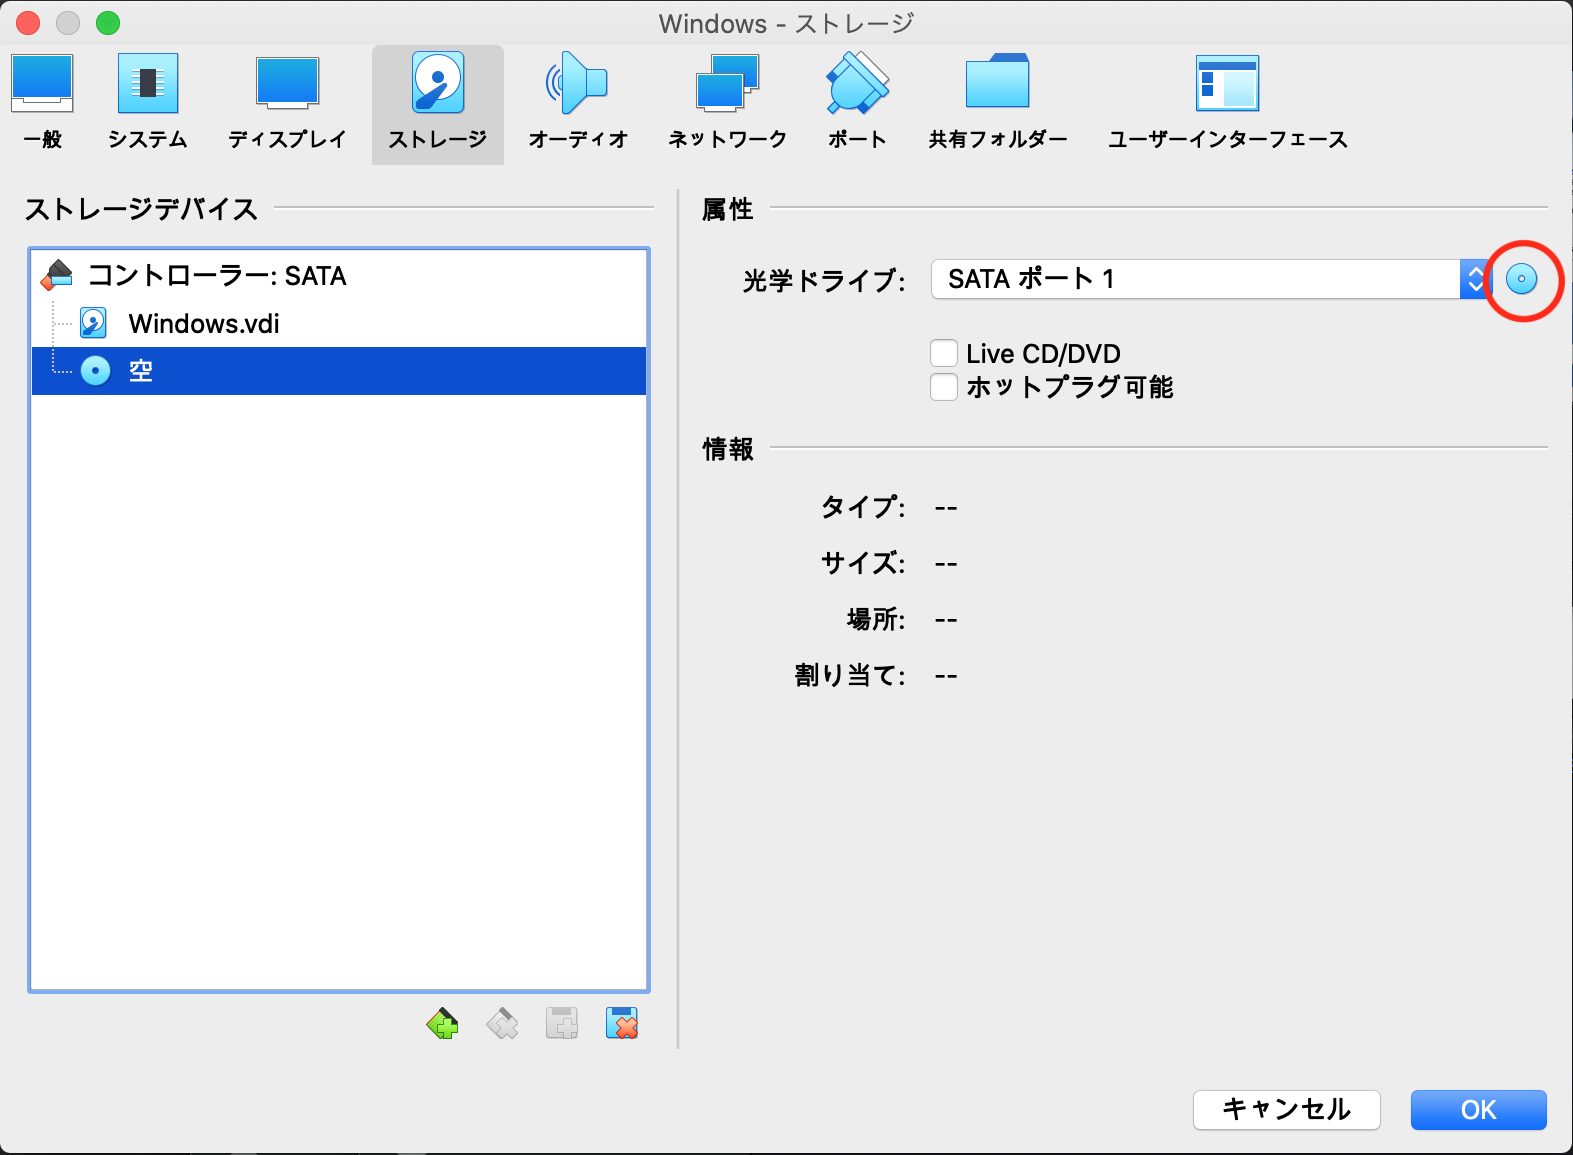Viewport: 1573px width, 1155px height.
Task: Toggle the ホットプラグ可能 checkbox
Action: pos(944,387)
